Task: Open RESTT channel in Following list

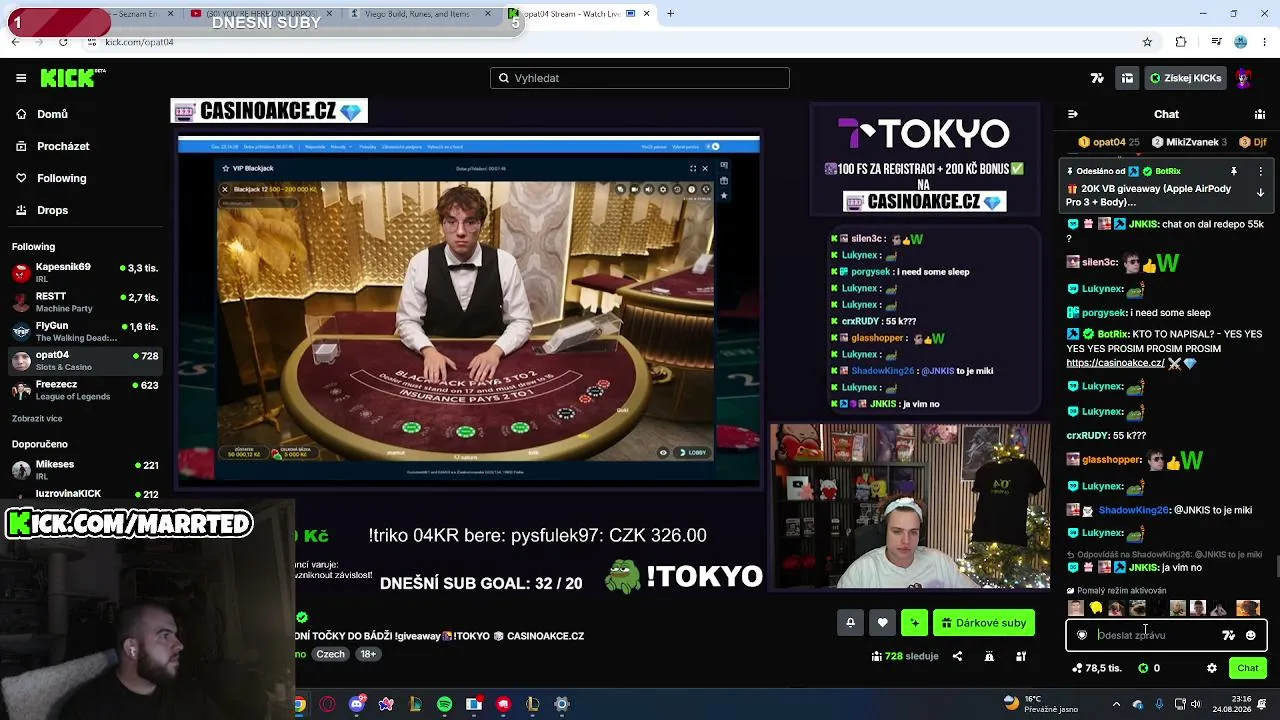Action: pyautogui.click(x=85, y=302)
